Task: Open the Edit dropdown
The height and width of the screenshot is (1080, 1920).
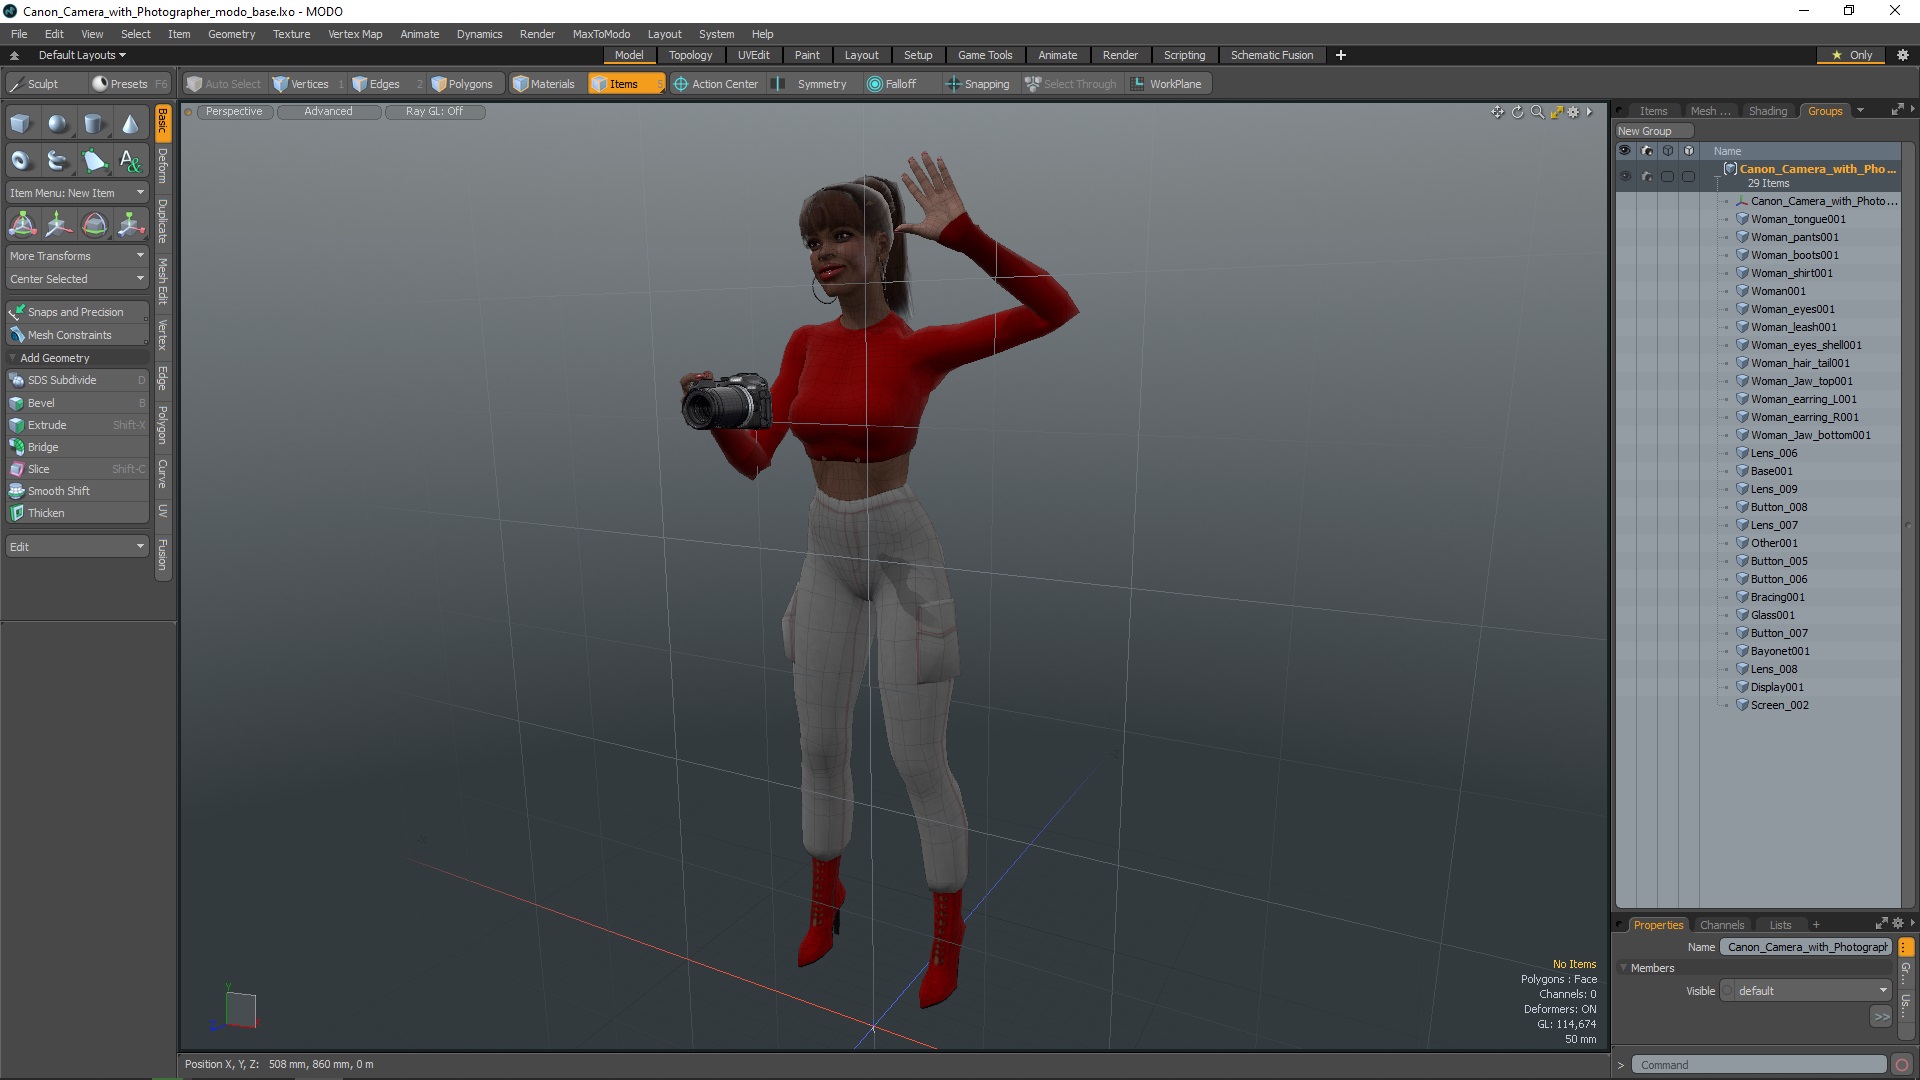Action: tap(77, 547)
